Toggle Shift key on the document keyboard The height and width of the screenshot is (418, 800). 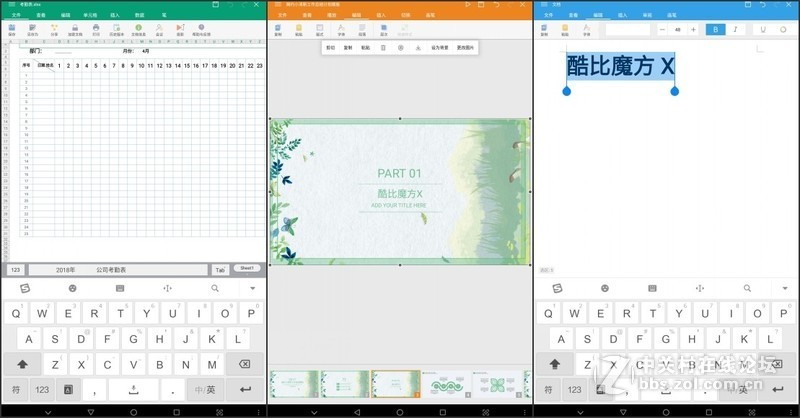click(x=555, y=364)
